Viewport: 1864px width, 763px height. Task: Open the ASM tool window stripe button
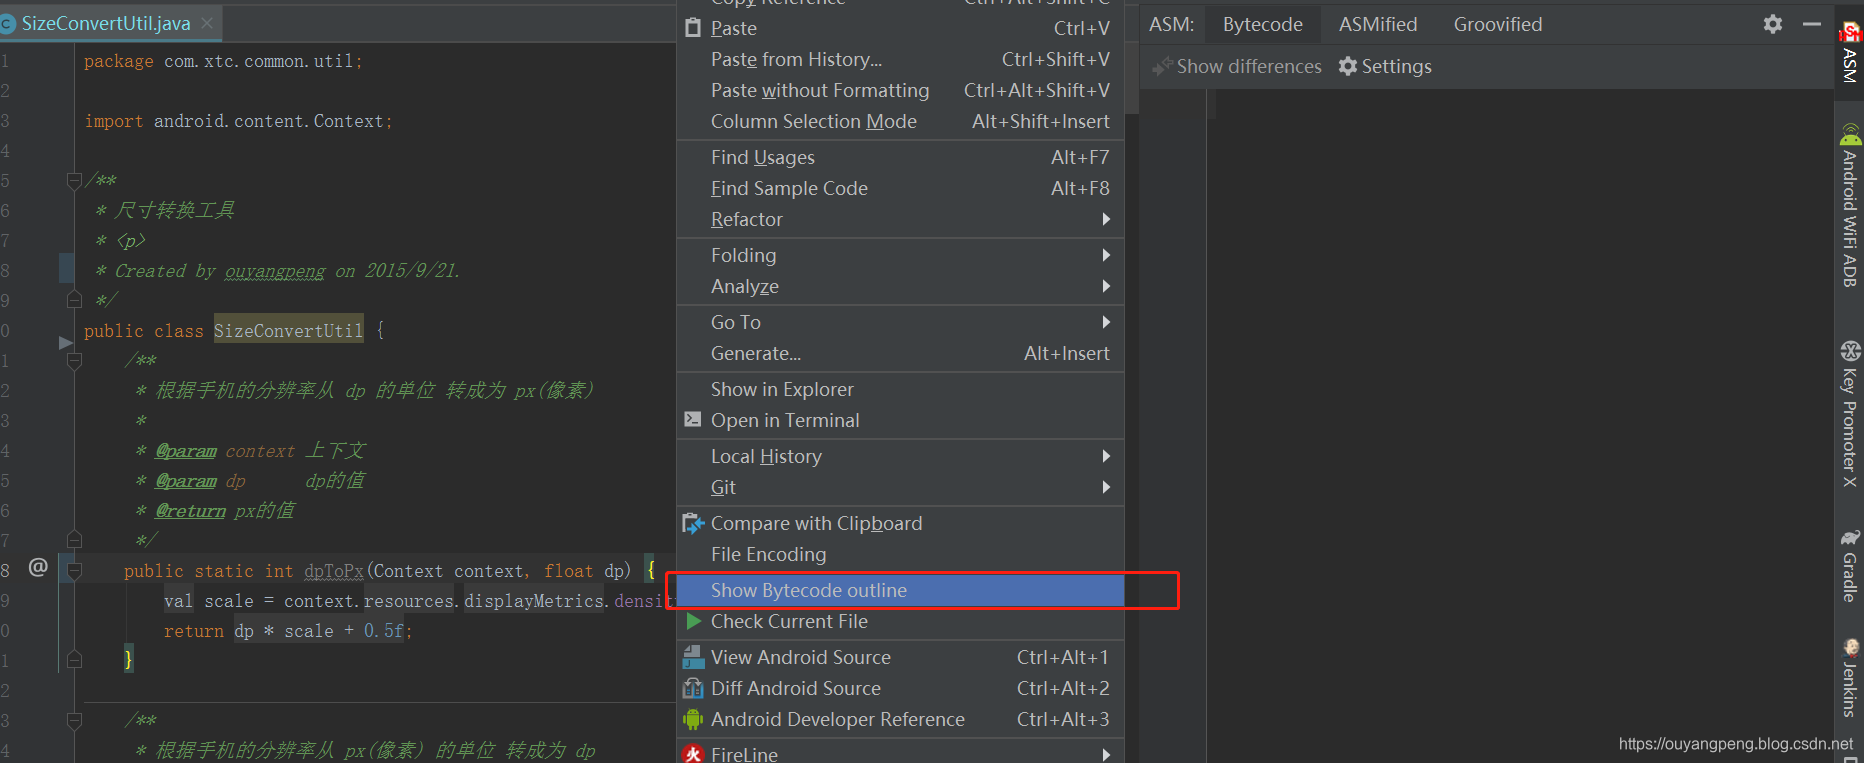click(x=1850, y=53)
